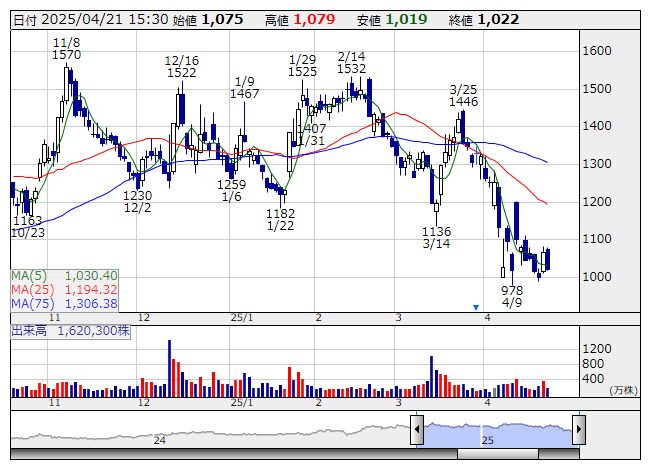Screen dimensions: 653x470
Task: Click the MA(75) 1,306.38 legend entry
Action: pos(64,304)
